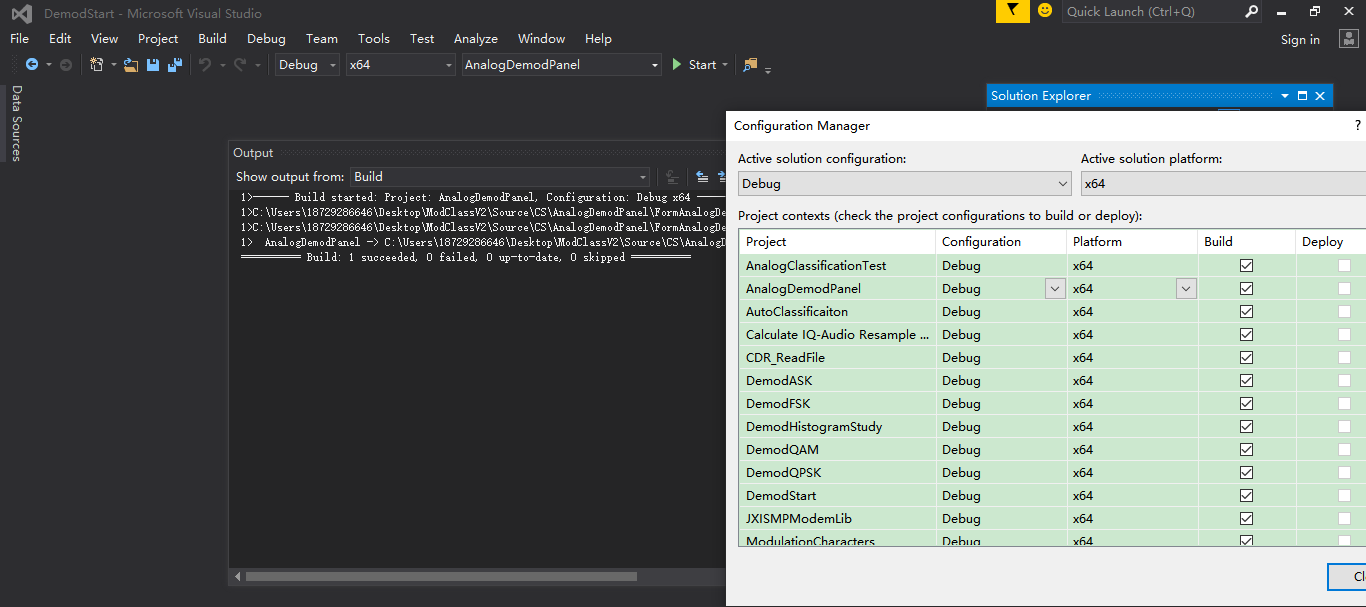Viewport: 1366px width, 607px height.
Task: Click the Find in Files toolbar icon
Action: [751, 64]
